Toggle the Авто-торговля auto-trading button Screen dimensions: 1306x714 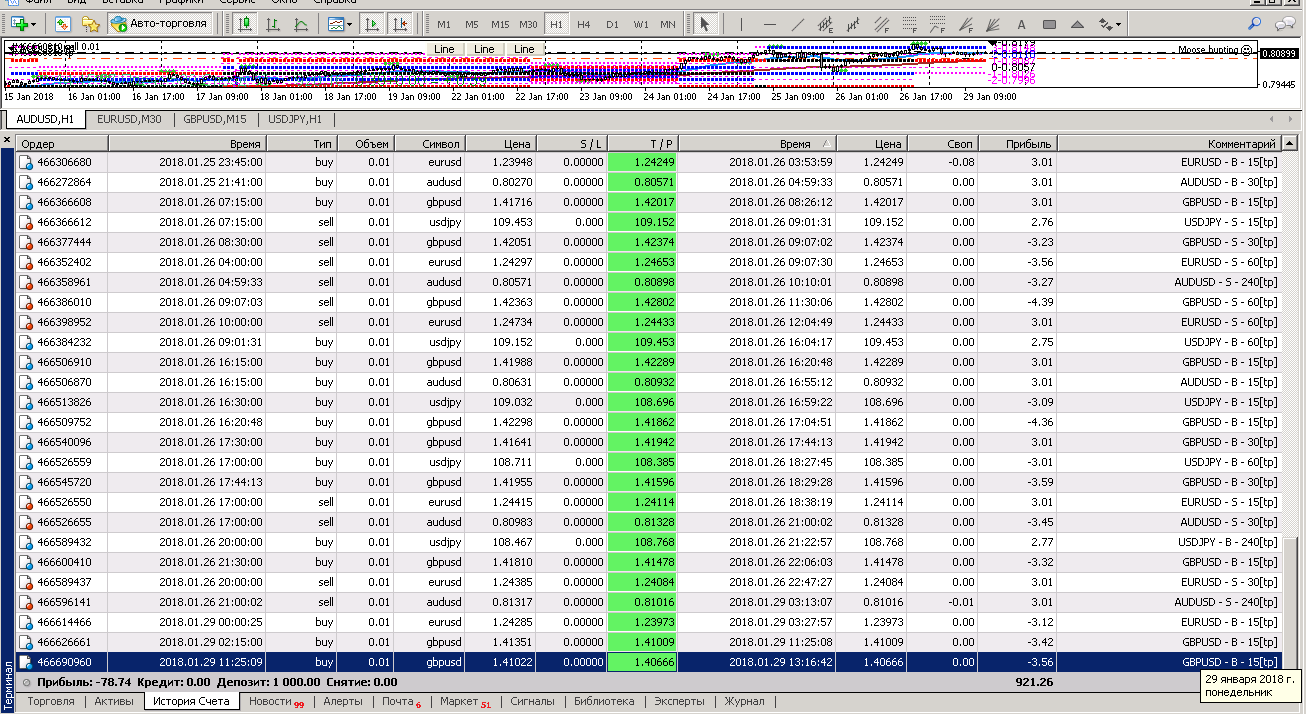point(160,22)
